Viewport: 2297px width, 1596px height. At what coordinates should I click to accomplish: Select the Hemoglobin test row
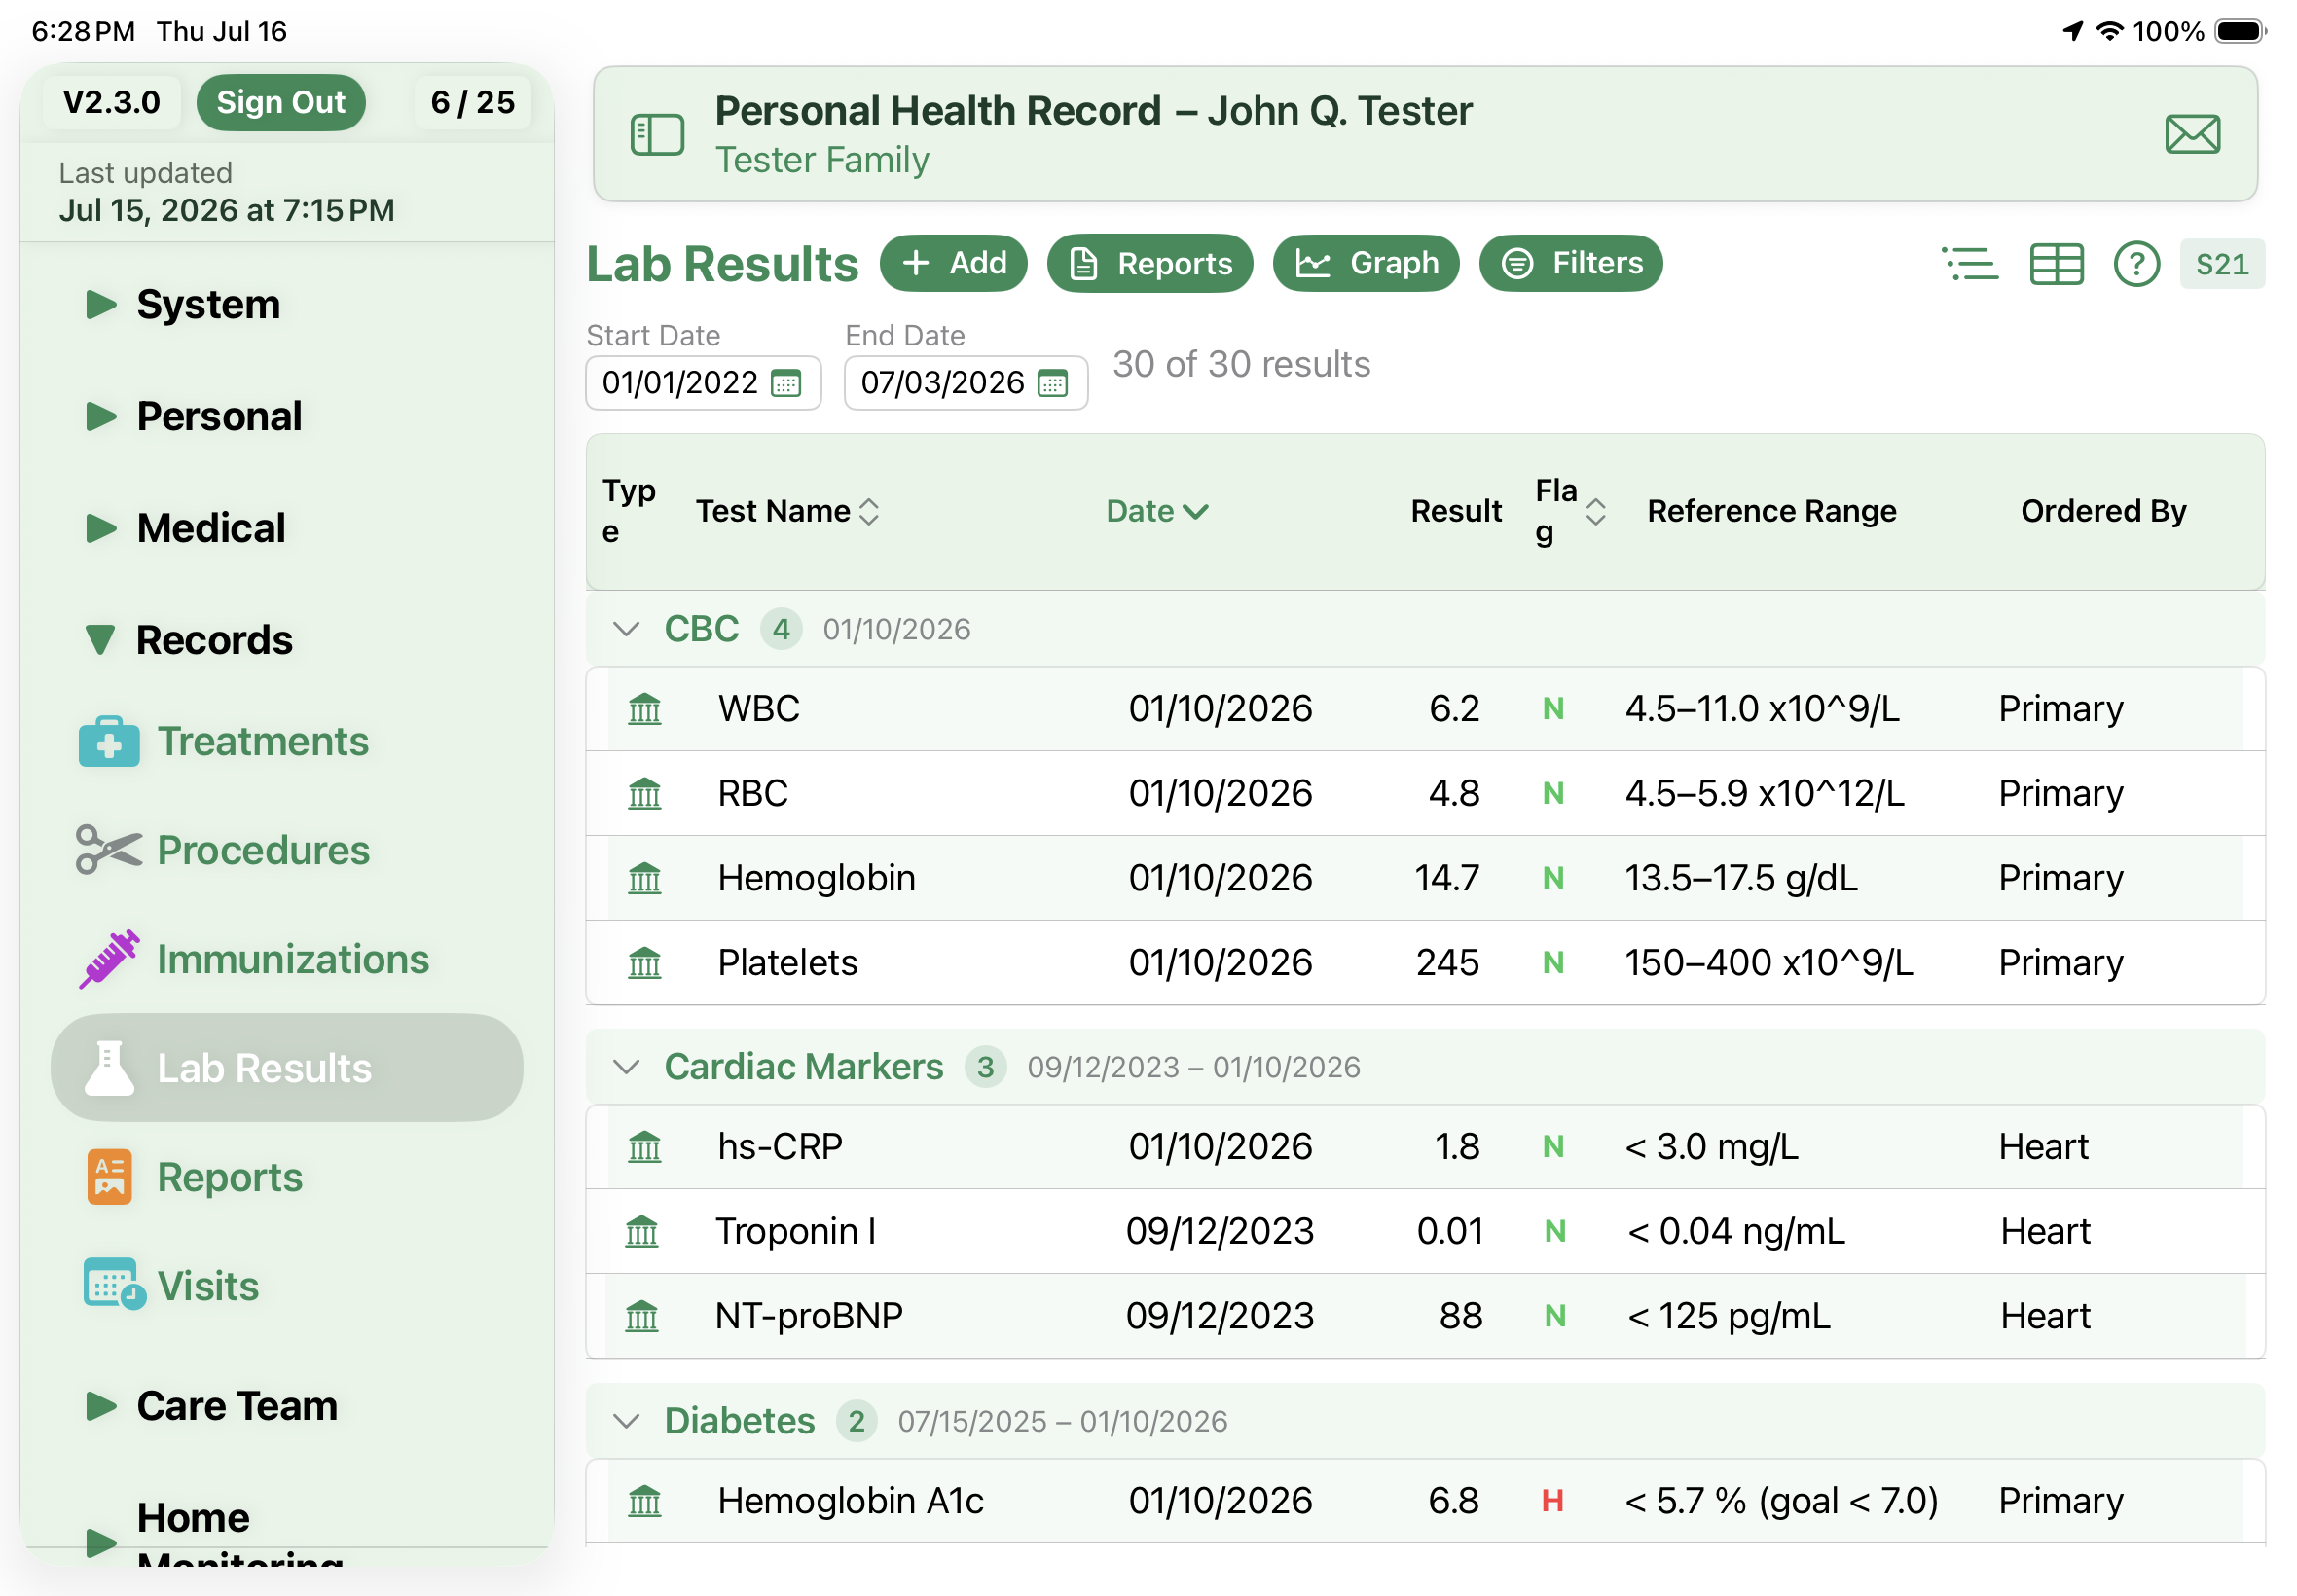[x=1424, y=878]
